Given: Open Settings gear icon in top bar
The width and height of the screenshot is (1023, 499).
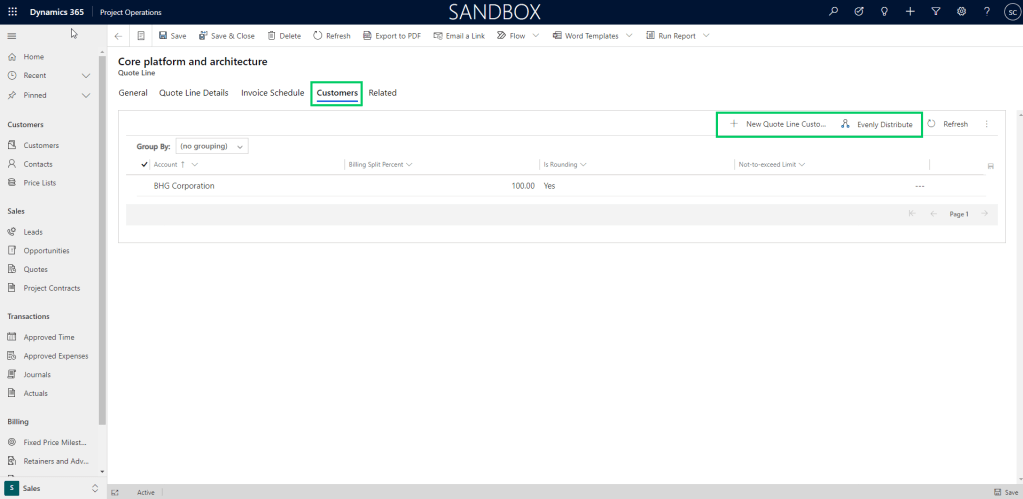Looking at the screenshot, I should (961, 12).
